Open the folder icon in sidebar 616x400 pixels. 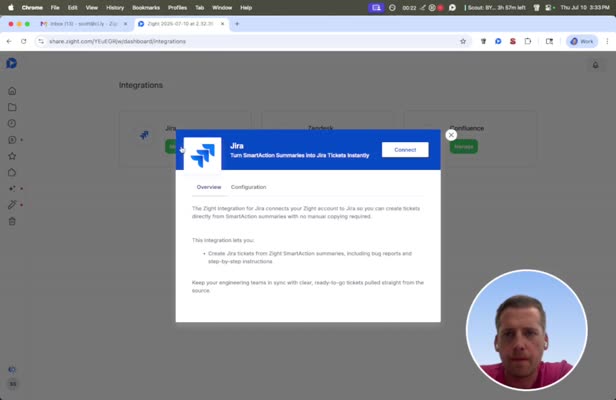pyautogui.click(x=12, y=107)
